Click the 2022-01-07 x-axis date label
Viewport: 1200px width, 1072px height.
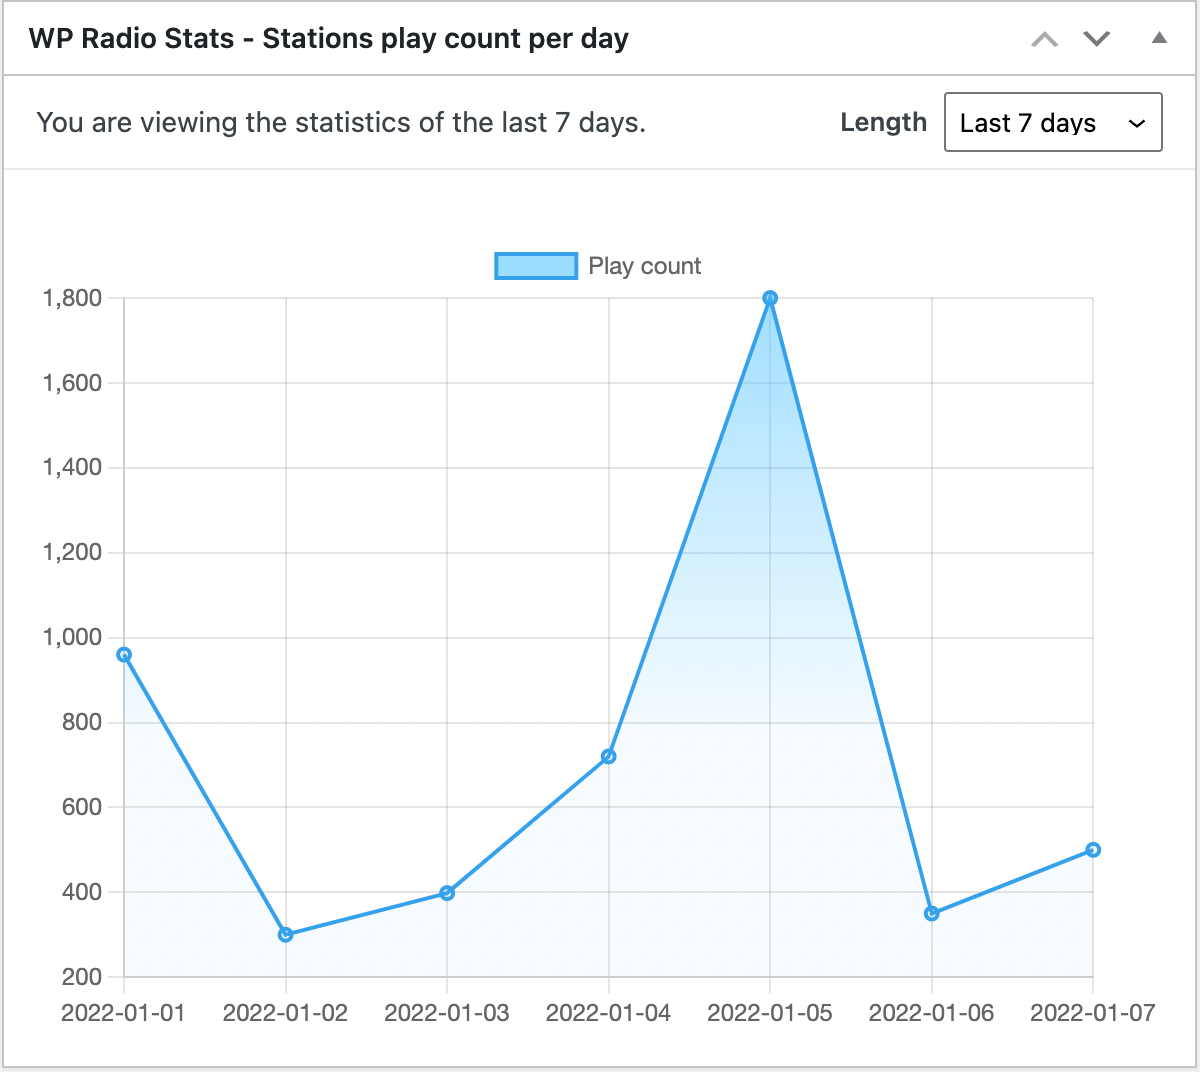point(1092,1013)
